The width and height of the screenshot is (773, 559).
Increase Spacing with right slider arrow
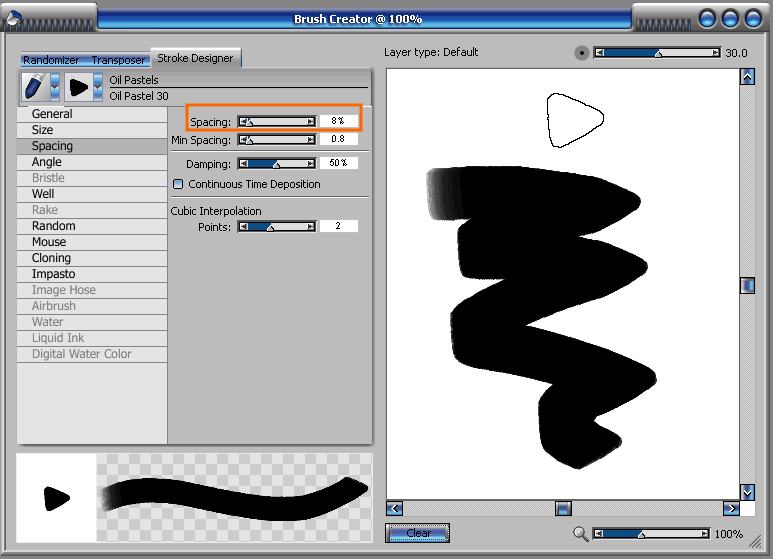311,121
